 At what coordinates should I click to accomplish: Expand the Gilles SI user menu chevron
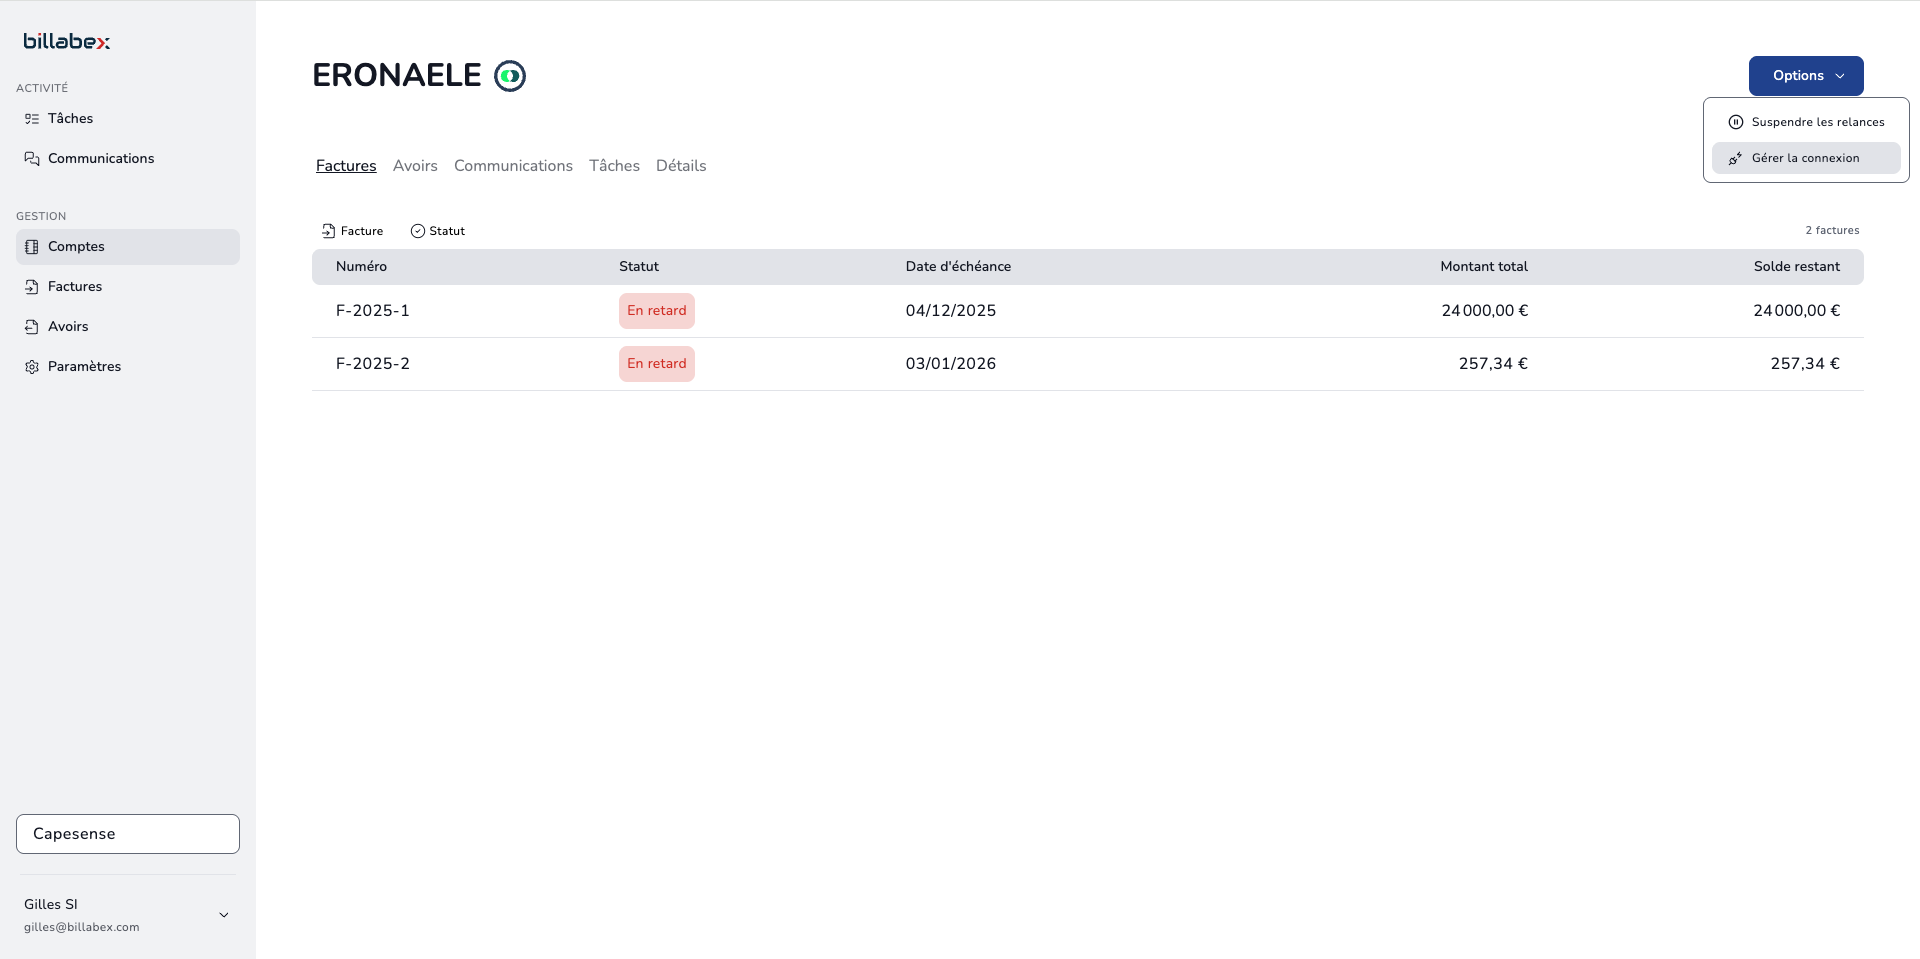(224, 915)
